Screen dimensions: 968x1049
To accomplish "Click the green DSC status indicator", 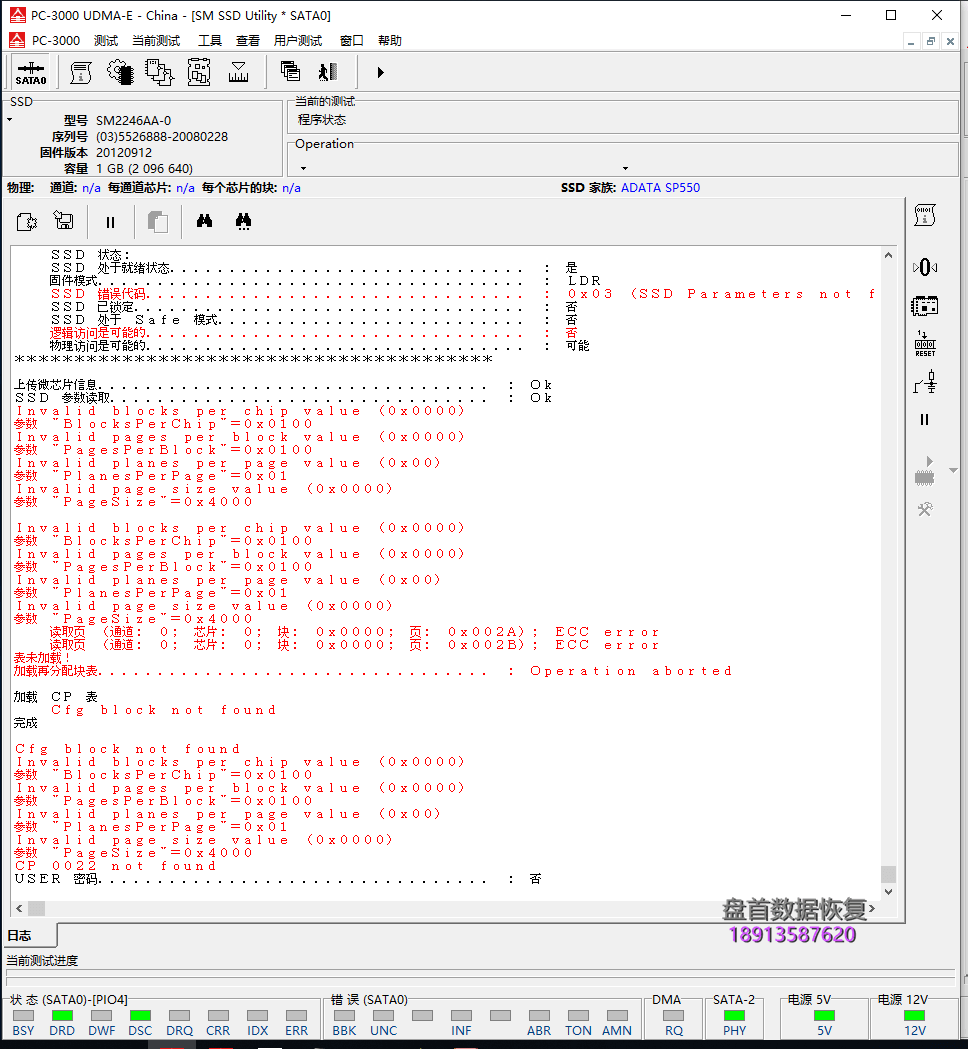I will pyautogui.click(x=140, y=1016).
